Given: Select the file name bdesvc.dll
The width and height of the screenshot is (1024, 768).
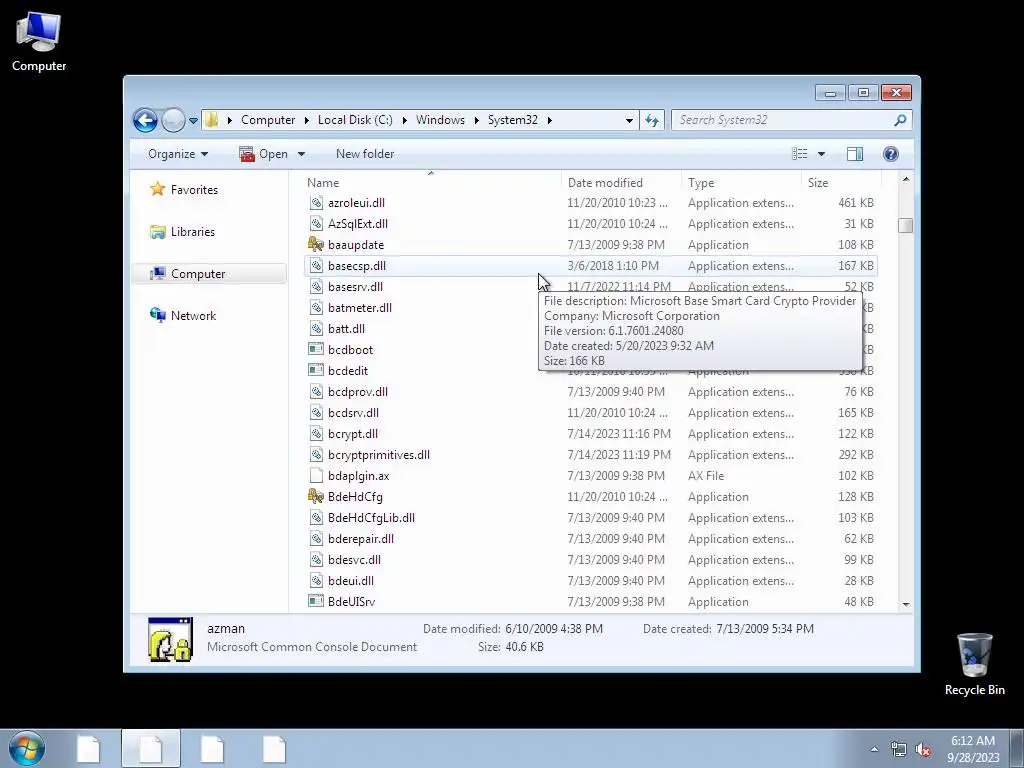Looking at the screenshot, I should 354,560.
